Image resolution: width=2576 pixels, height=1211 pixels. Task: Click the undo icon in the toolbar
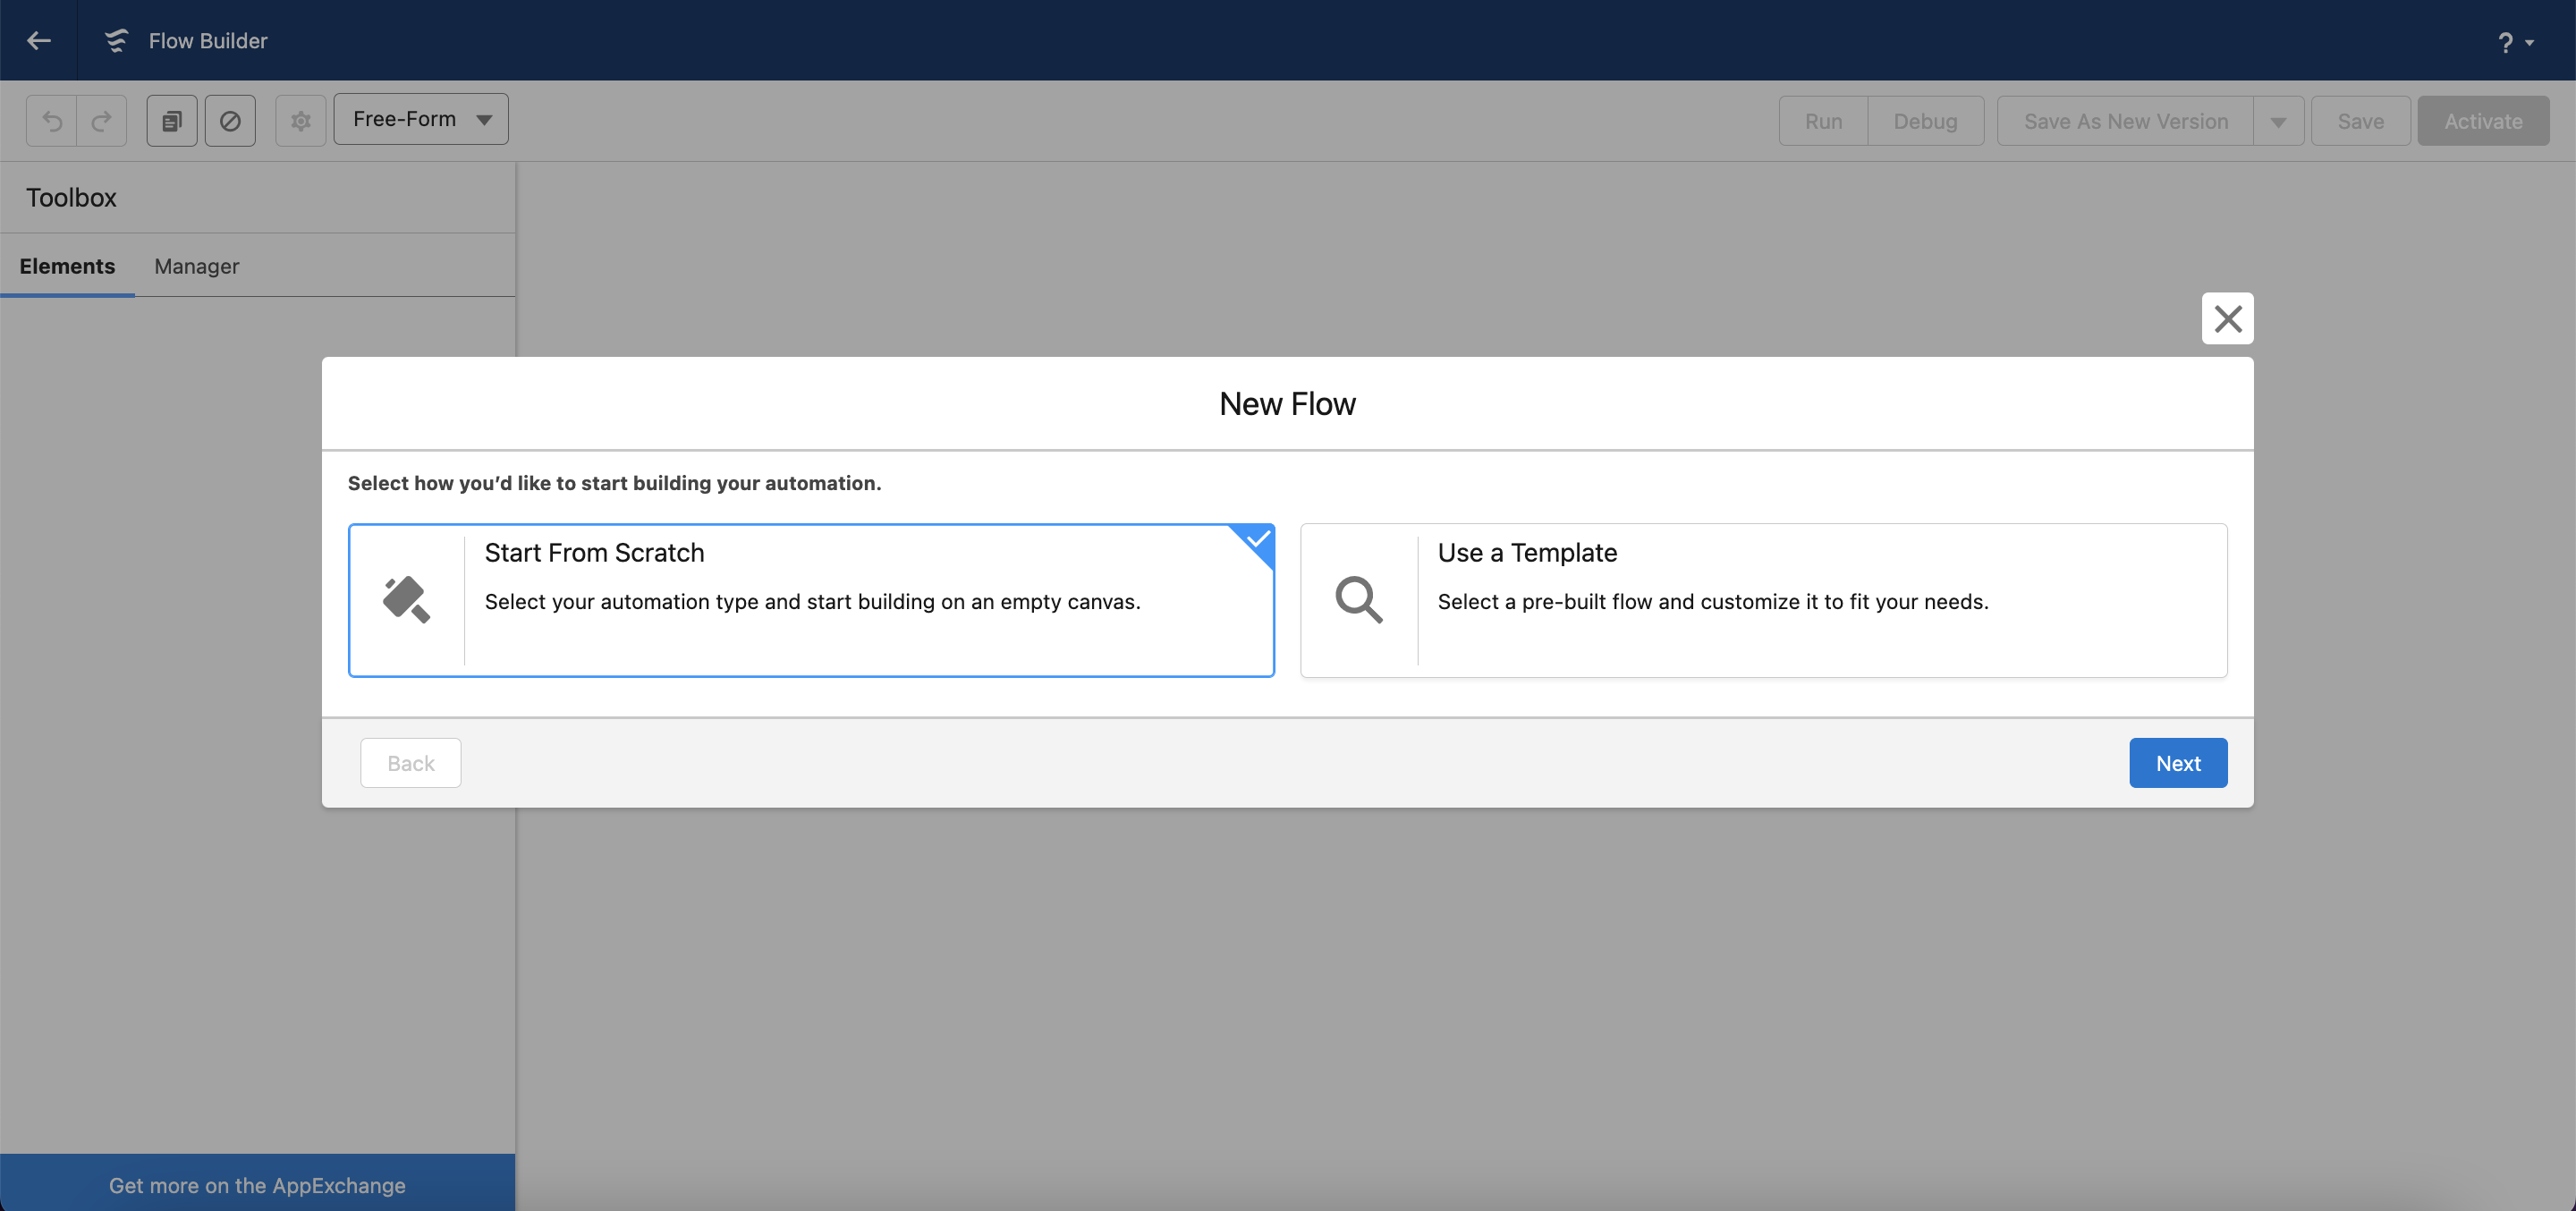[51, 120]
